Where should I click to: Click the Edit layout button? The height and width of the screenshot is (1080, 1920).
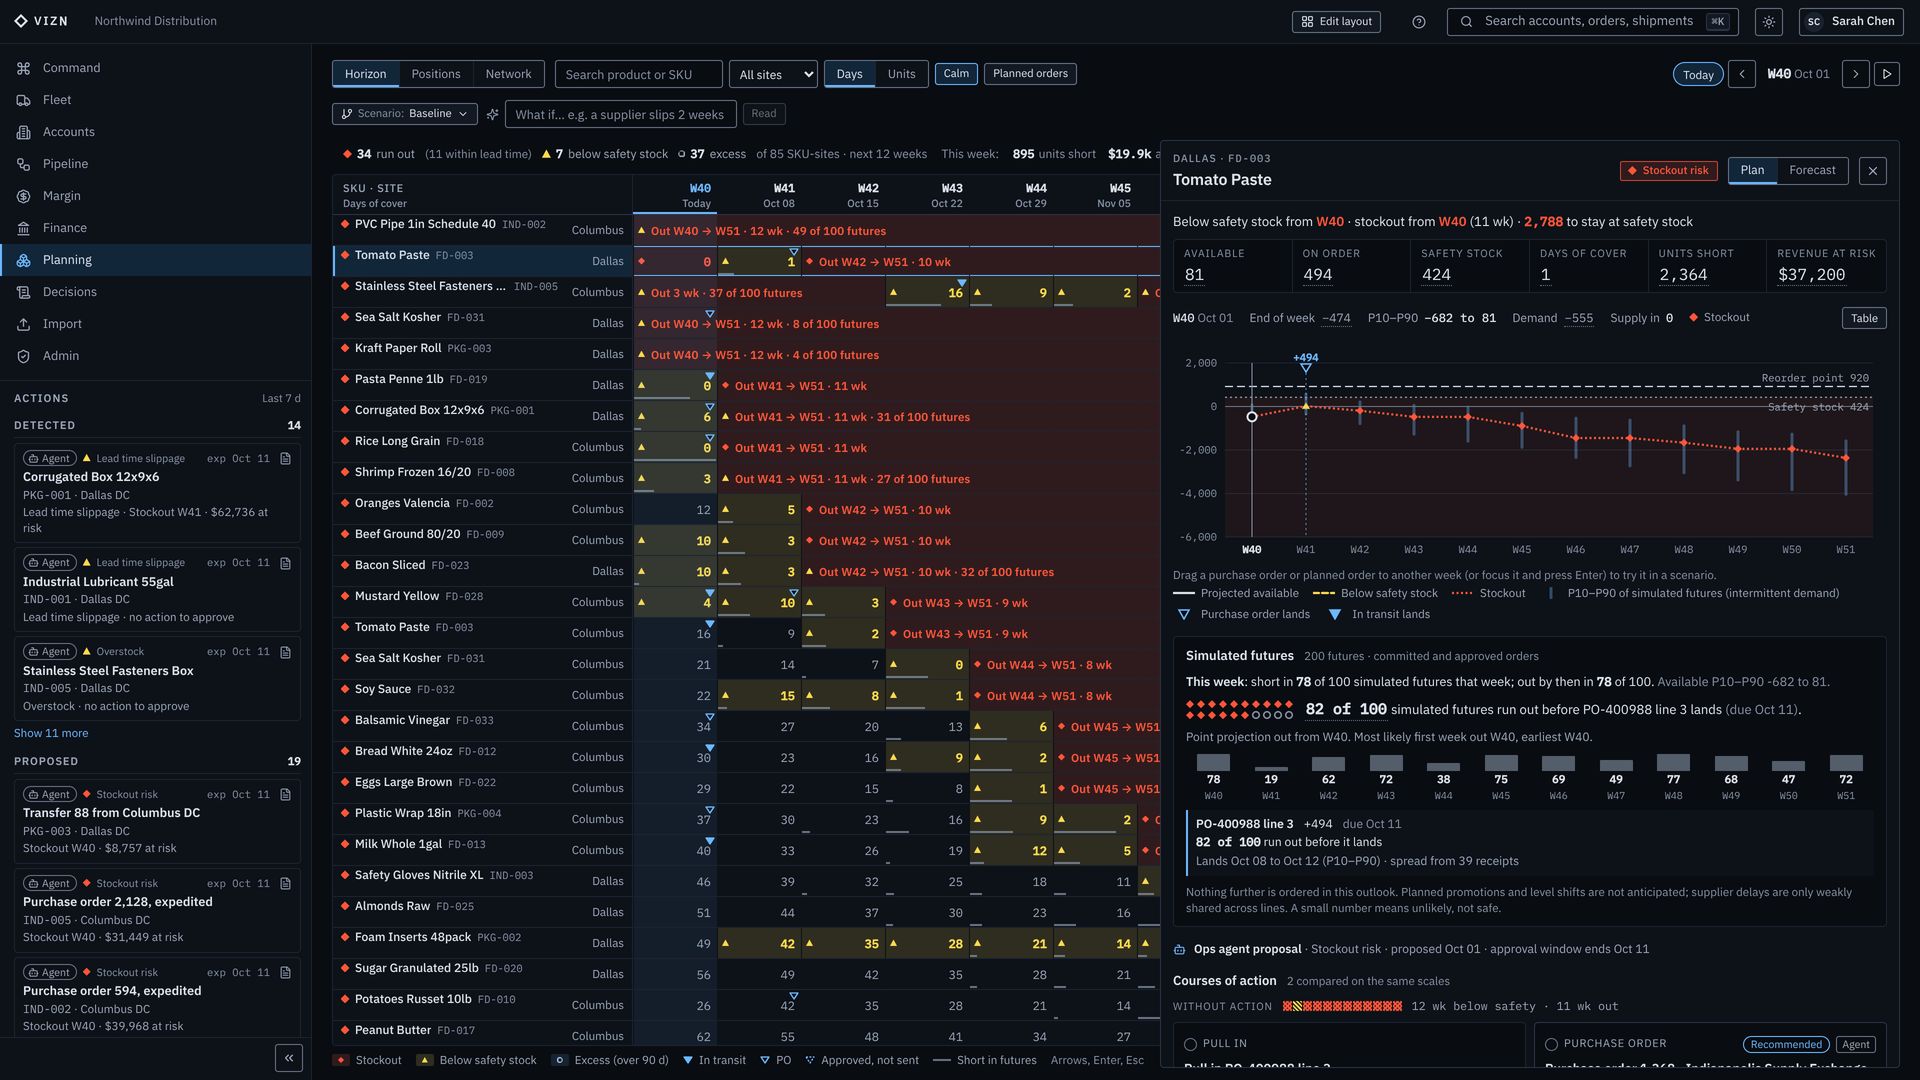pos(1336,22)
